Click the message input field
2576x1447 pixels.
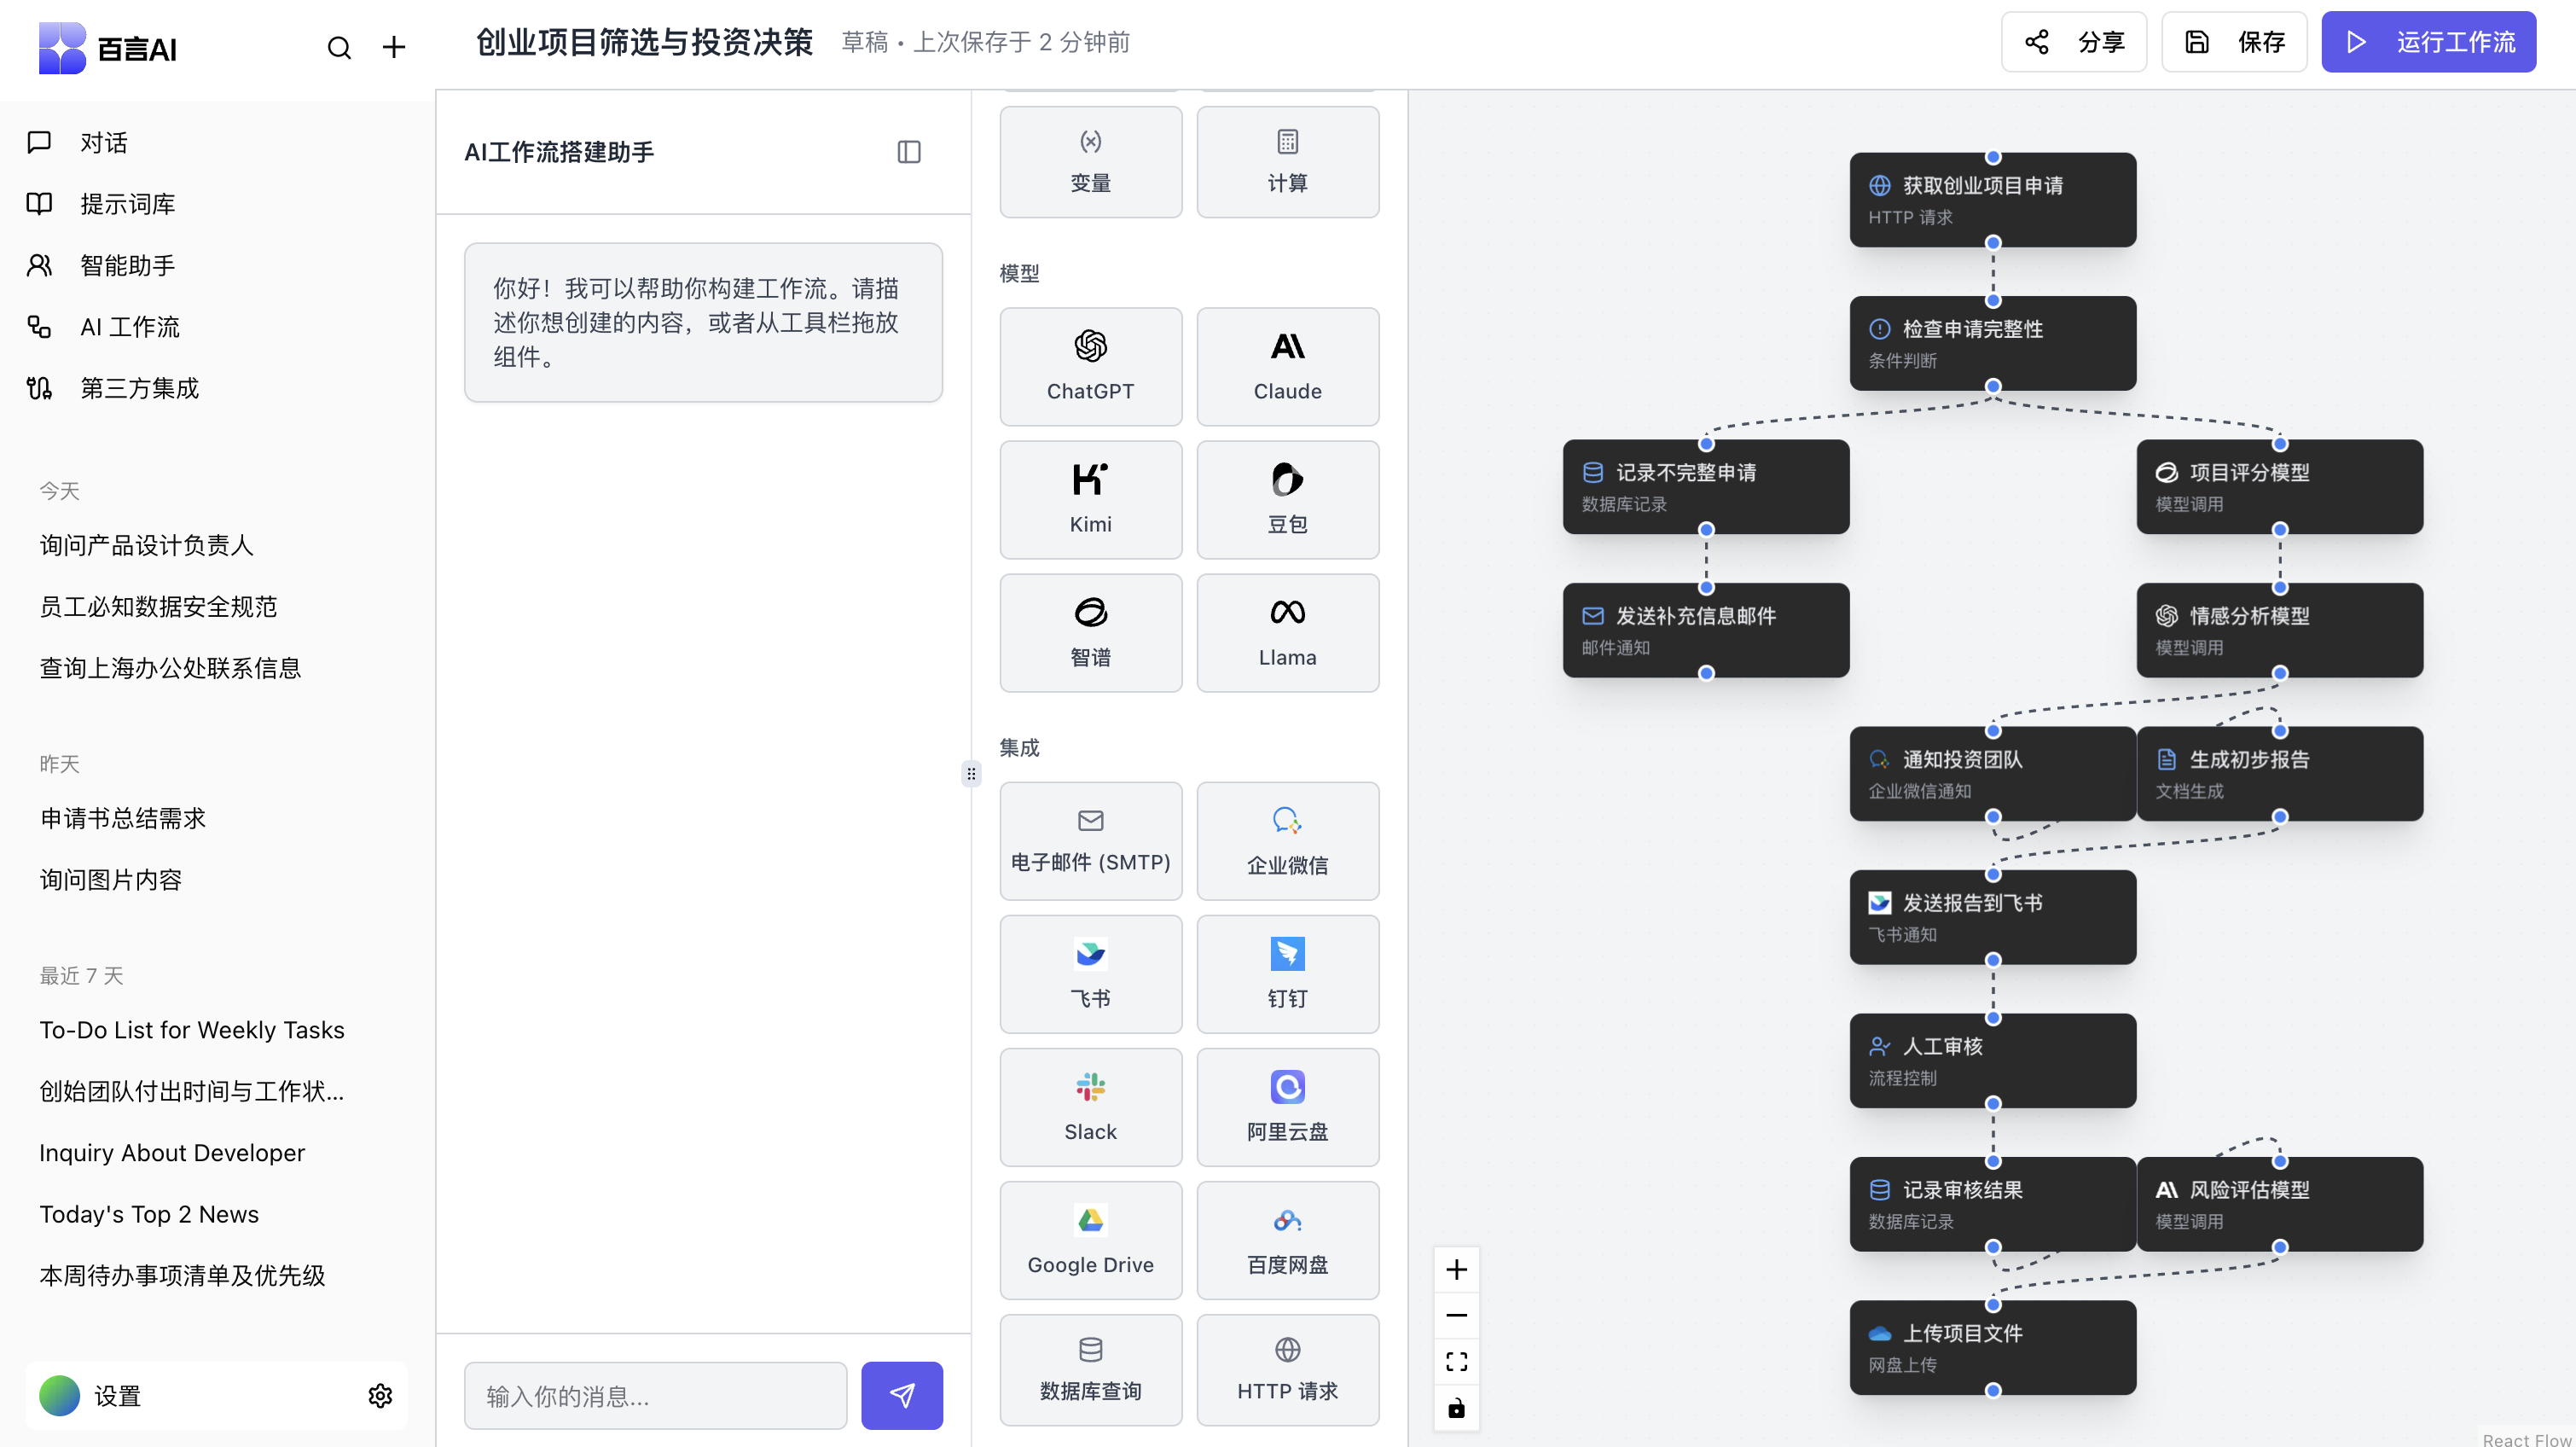(x=655, y=1395)
